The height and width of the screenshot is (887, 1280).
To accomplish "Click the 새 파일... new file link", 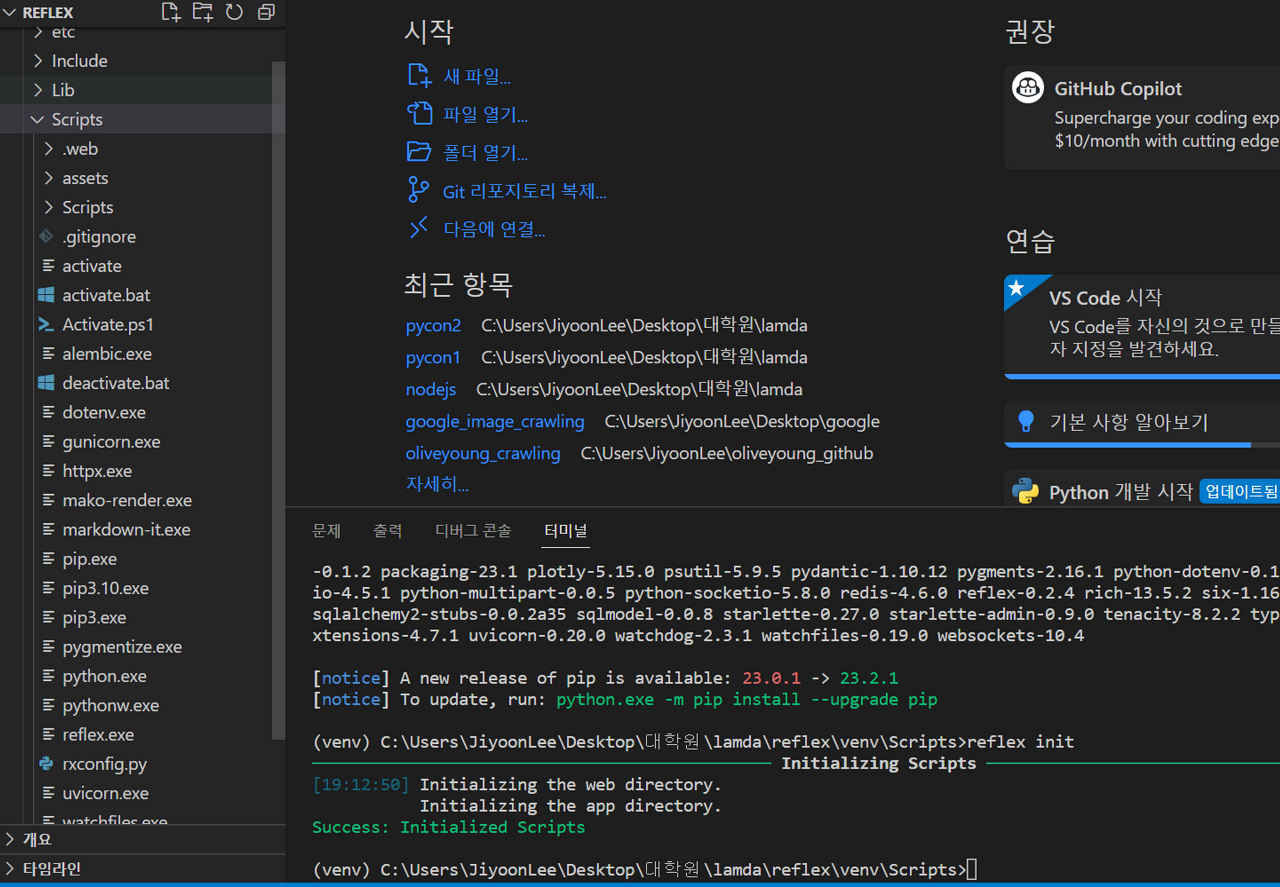I will 477,76.
